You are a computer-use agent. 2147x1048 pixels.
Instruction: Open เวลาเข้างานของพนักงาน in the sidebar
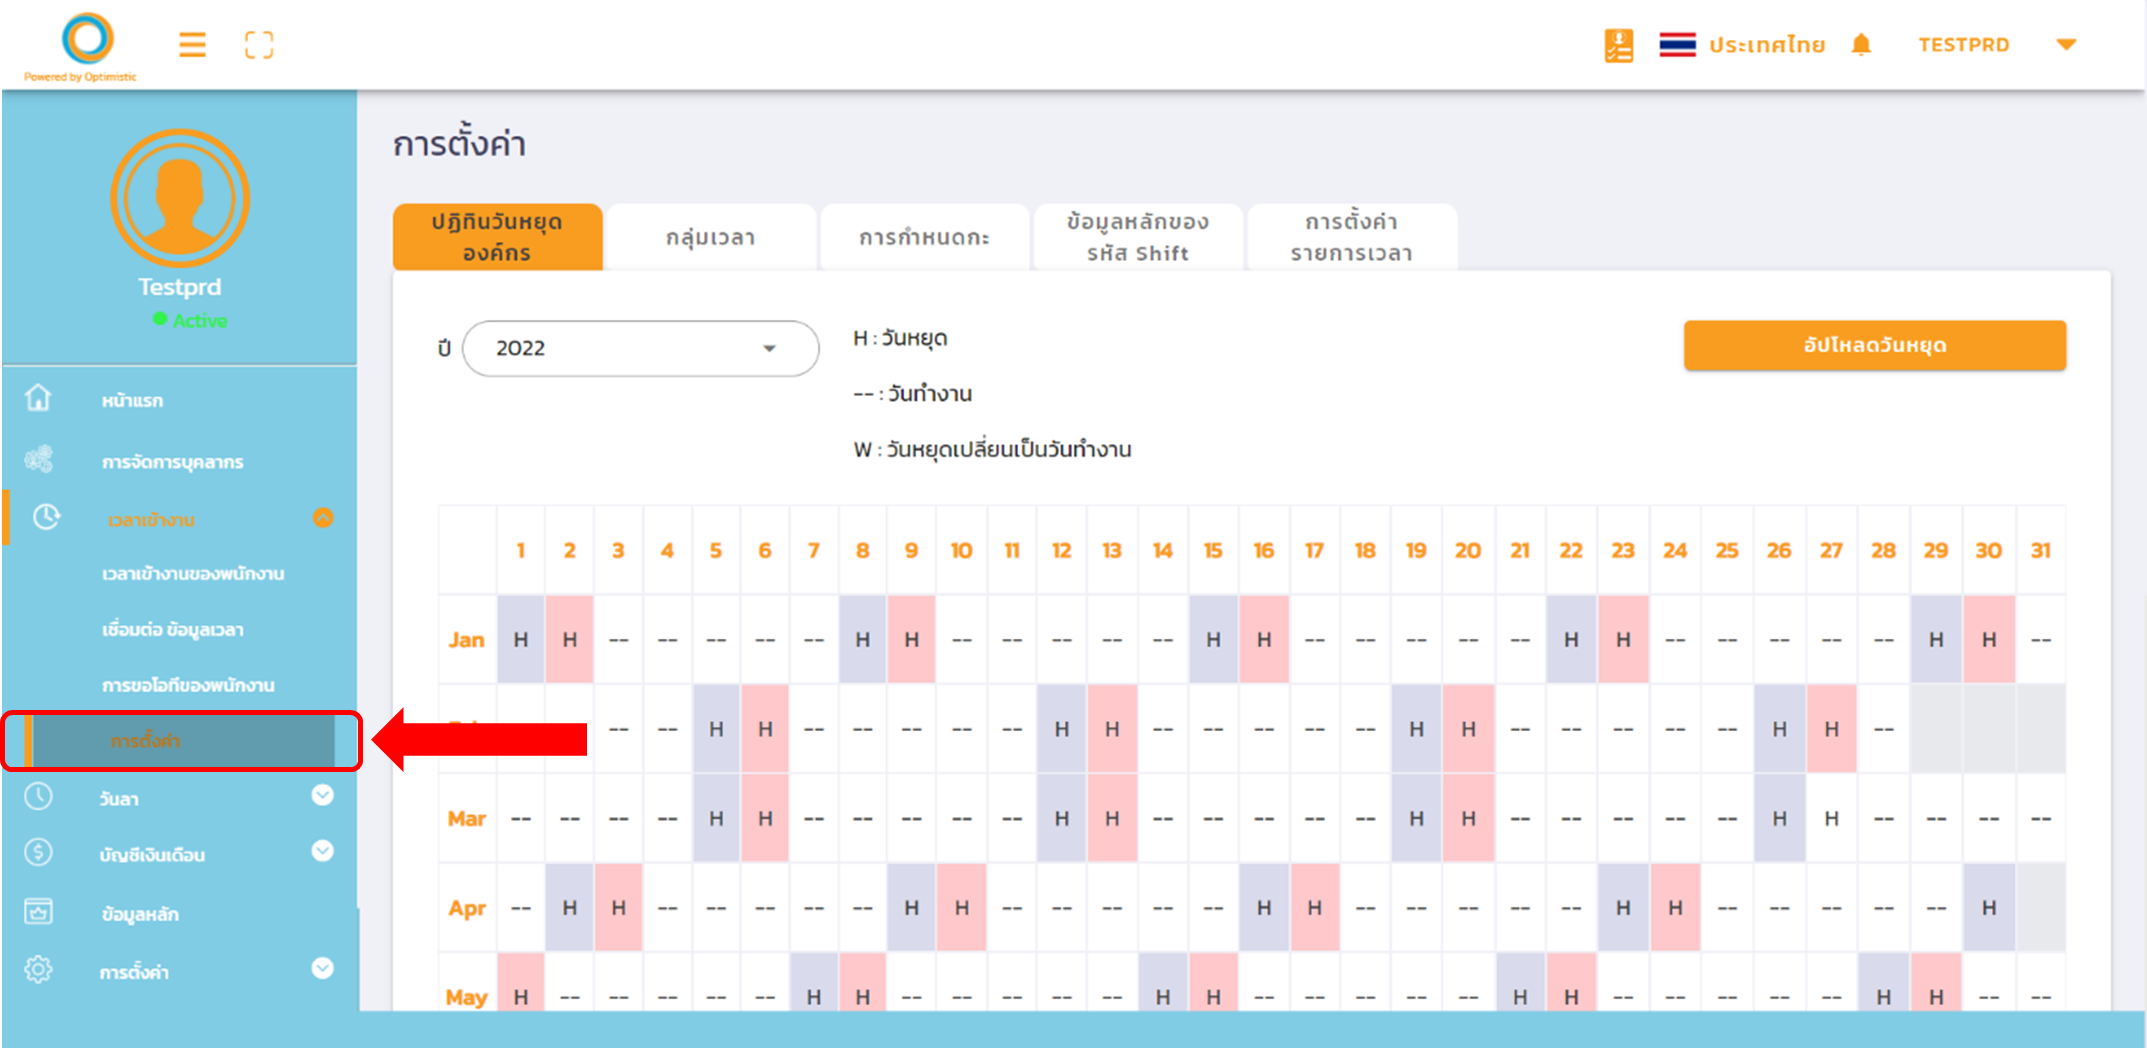pos(193,574)
